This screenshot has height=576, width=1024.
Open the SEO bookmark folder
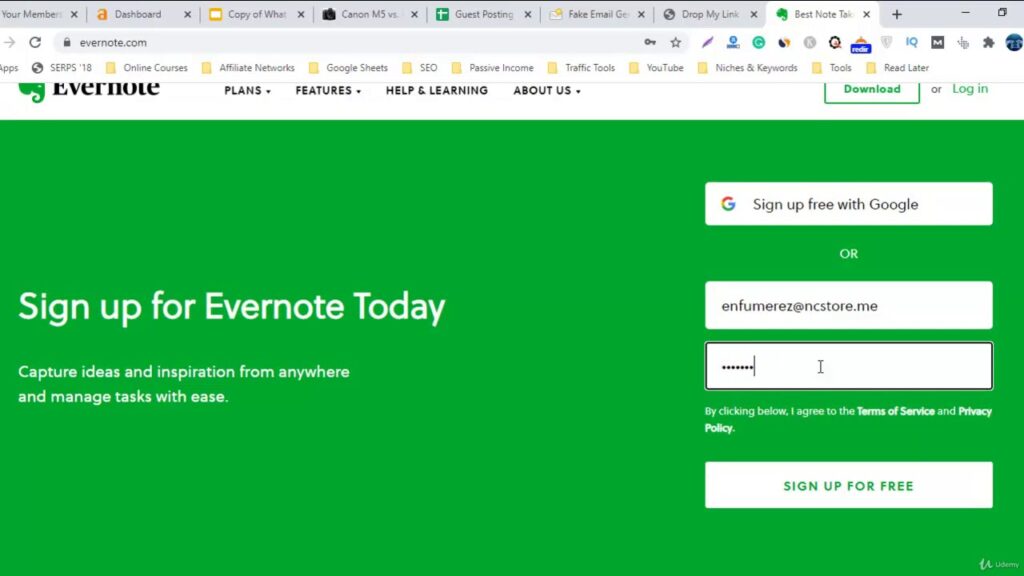(x=420, y=67)
